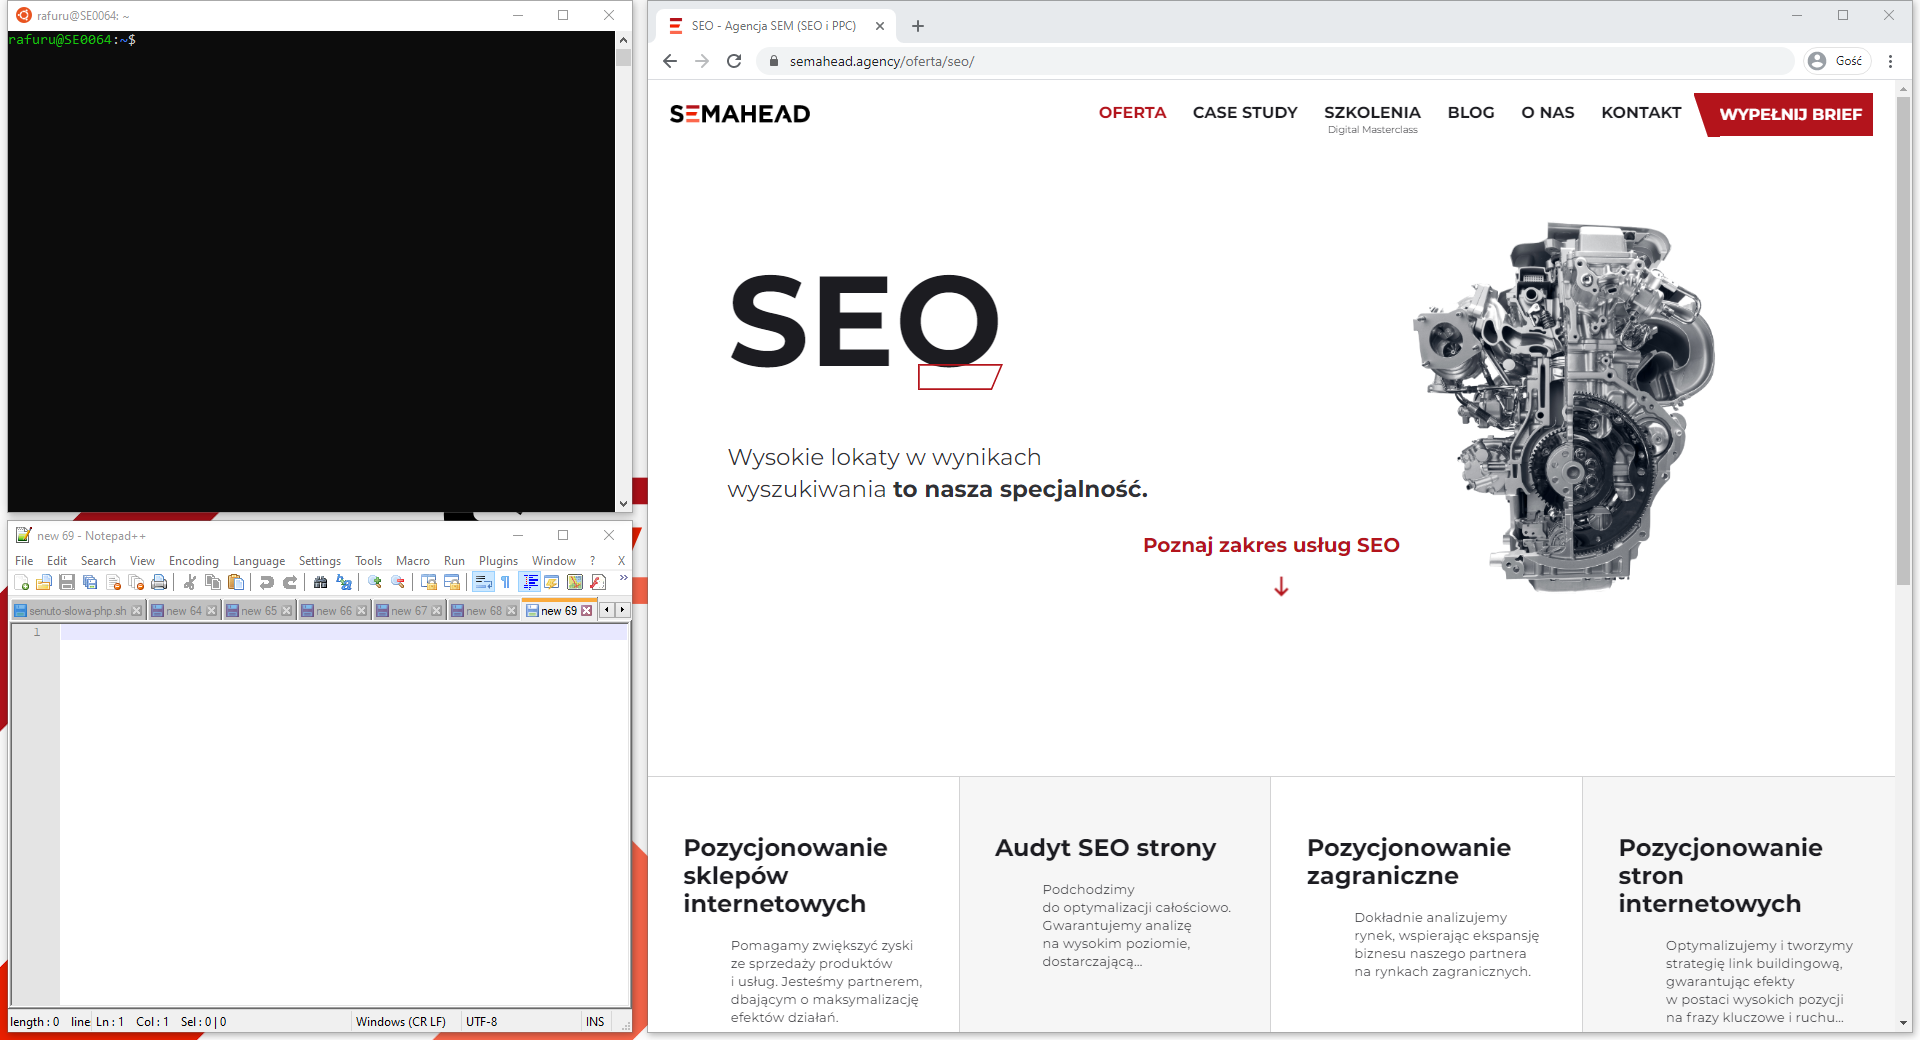Open the Settings menu in Notepad++
The width and height of the screenshot is (1920, 1040).
click(319, 561)
